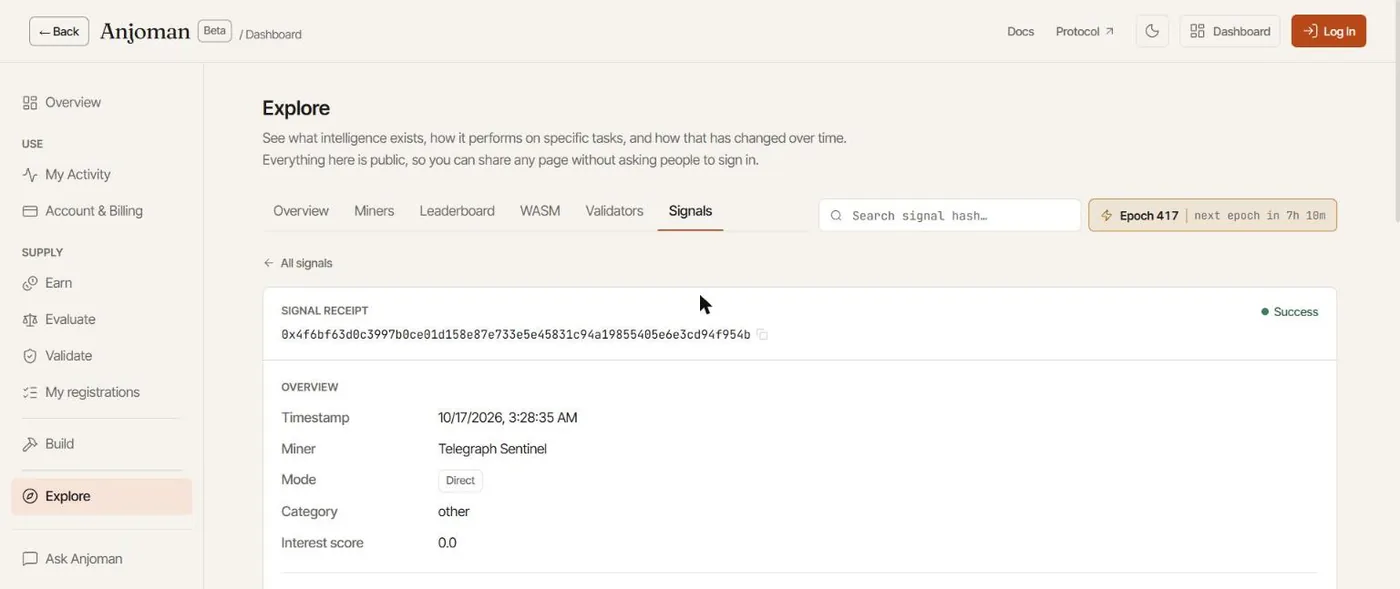Viewport: 1400px width, 589px height.
Task: Click the Epoch 417 indicator
Action: point(1212,215)
